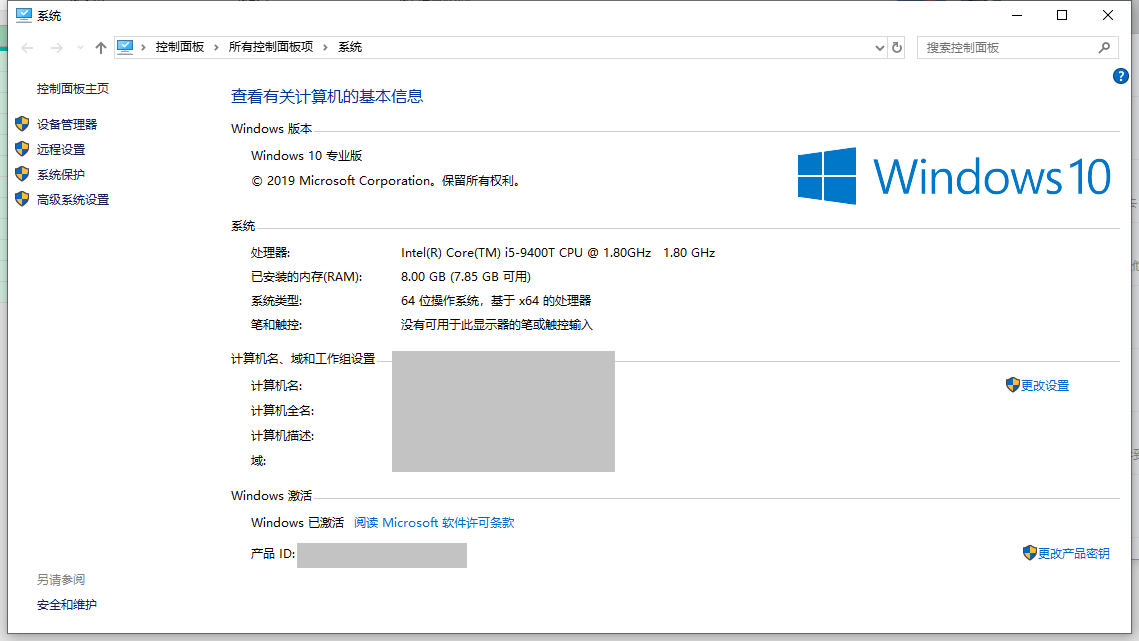1139x641 pixels.
Task: Click Windows 已激活 status text
Action: click(x=297, y=523)
